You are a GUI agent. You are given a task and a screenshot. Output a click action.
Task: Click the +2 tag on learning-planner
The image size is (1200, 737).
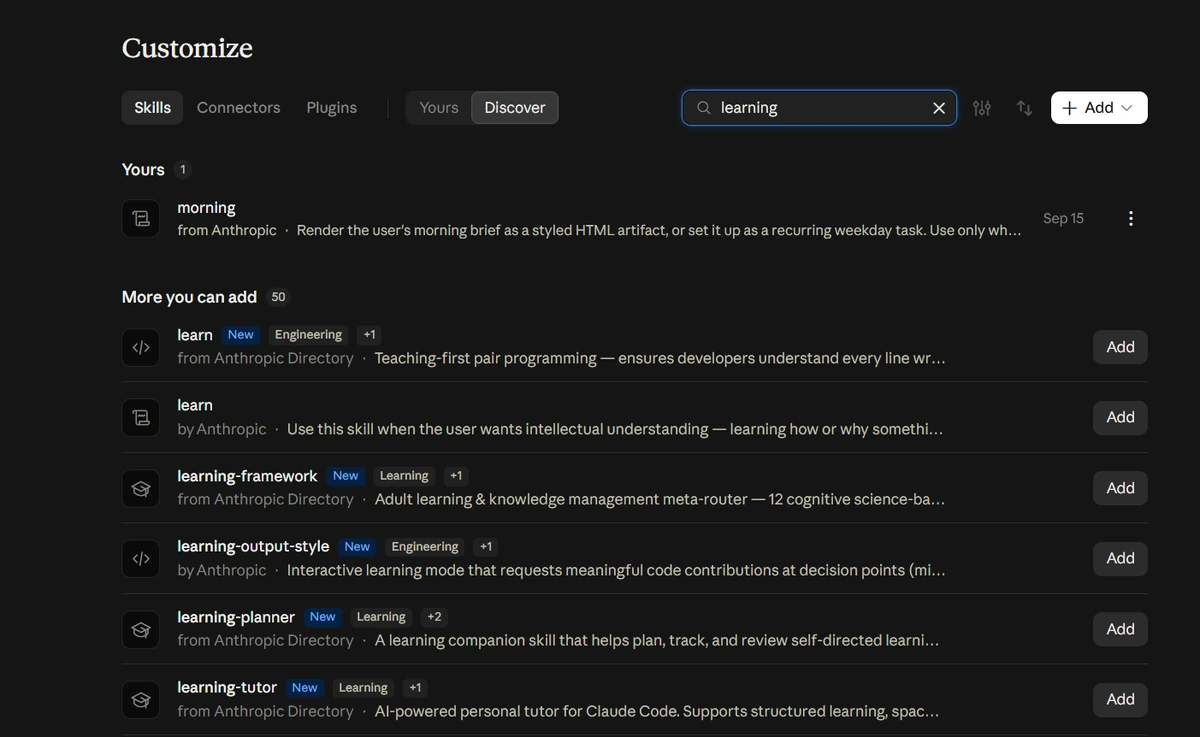434,617
